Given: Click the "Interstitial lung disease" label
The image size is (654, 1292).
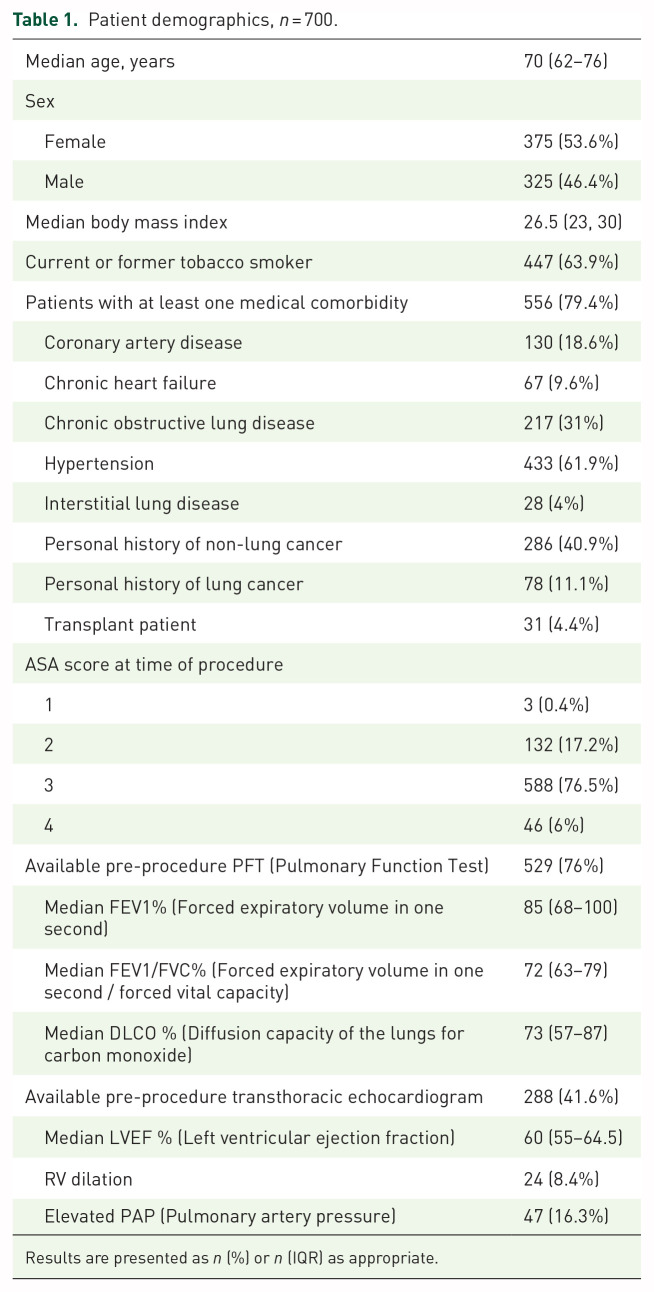Looking at the screenshot, I should 141,503.
